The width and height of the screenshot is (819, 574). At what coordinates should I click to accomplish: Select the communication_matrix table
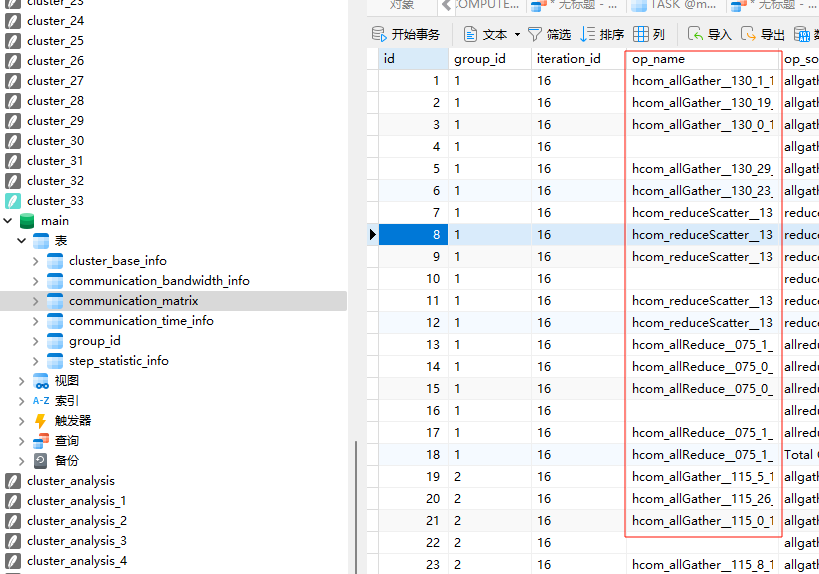133,301
